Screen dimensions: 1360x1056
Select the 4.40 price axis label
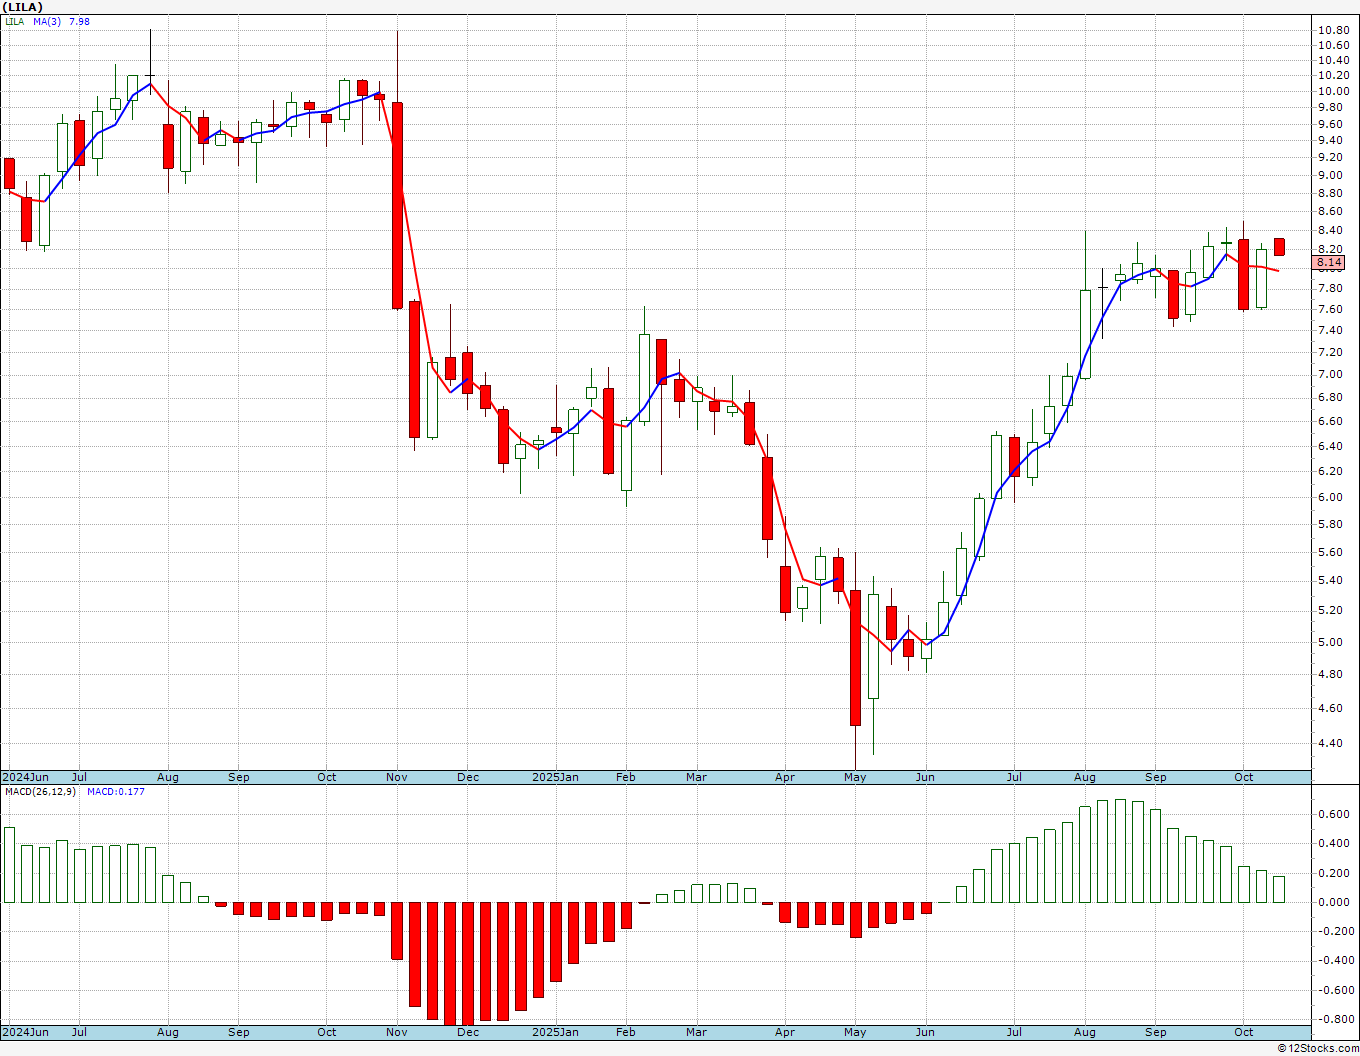point(1330,743)
